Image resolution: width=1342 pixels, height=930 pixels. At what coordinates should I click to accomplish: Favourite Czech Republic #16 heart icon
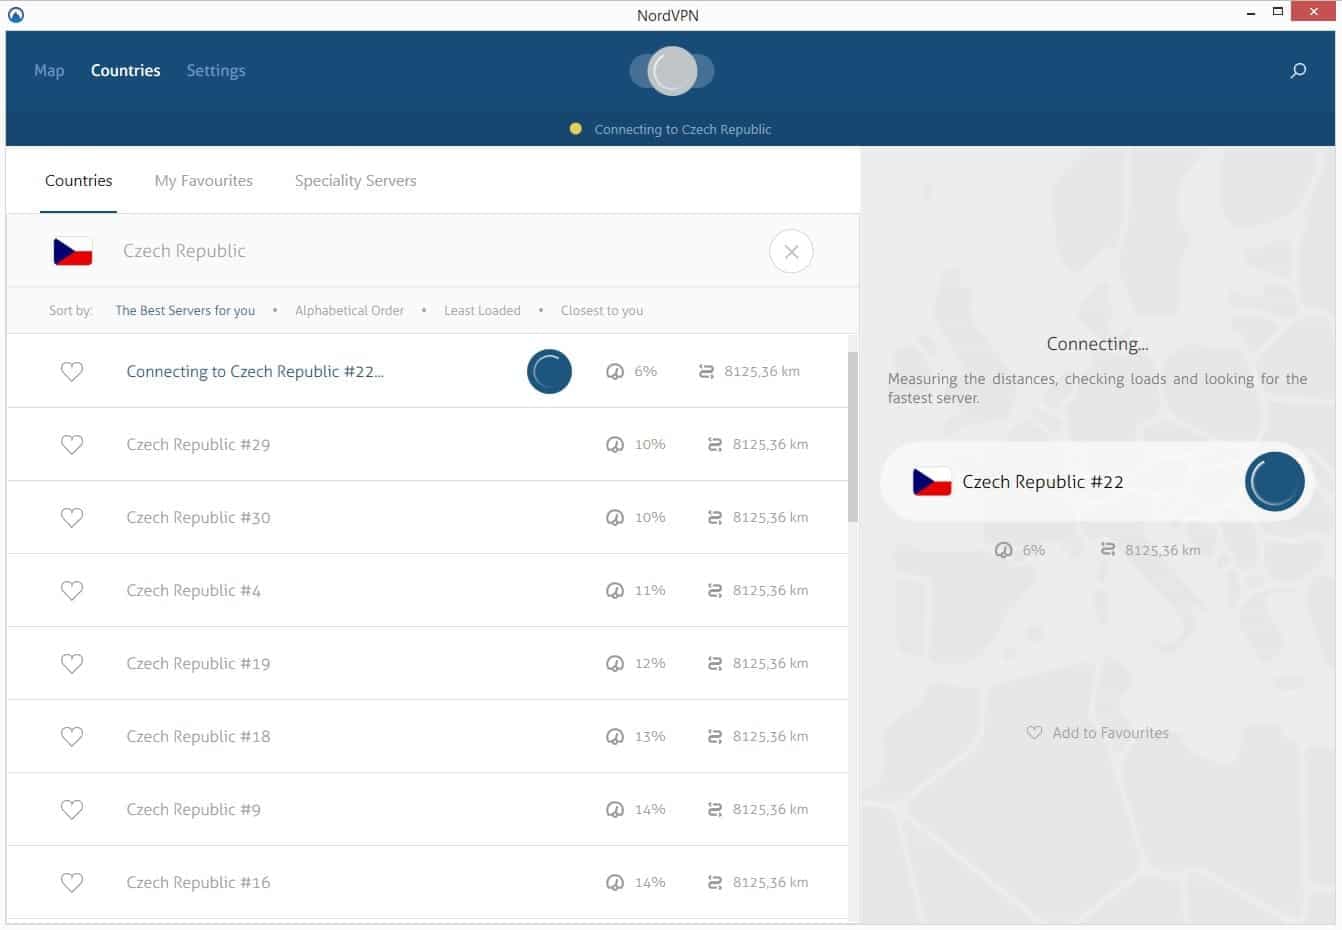tap(72, 883)
